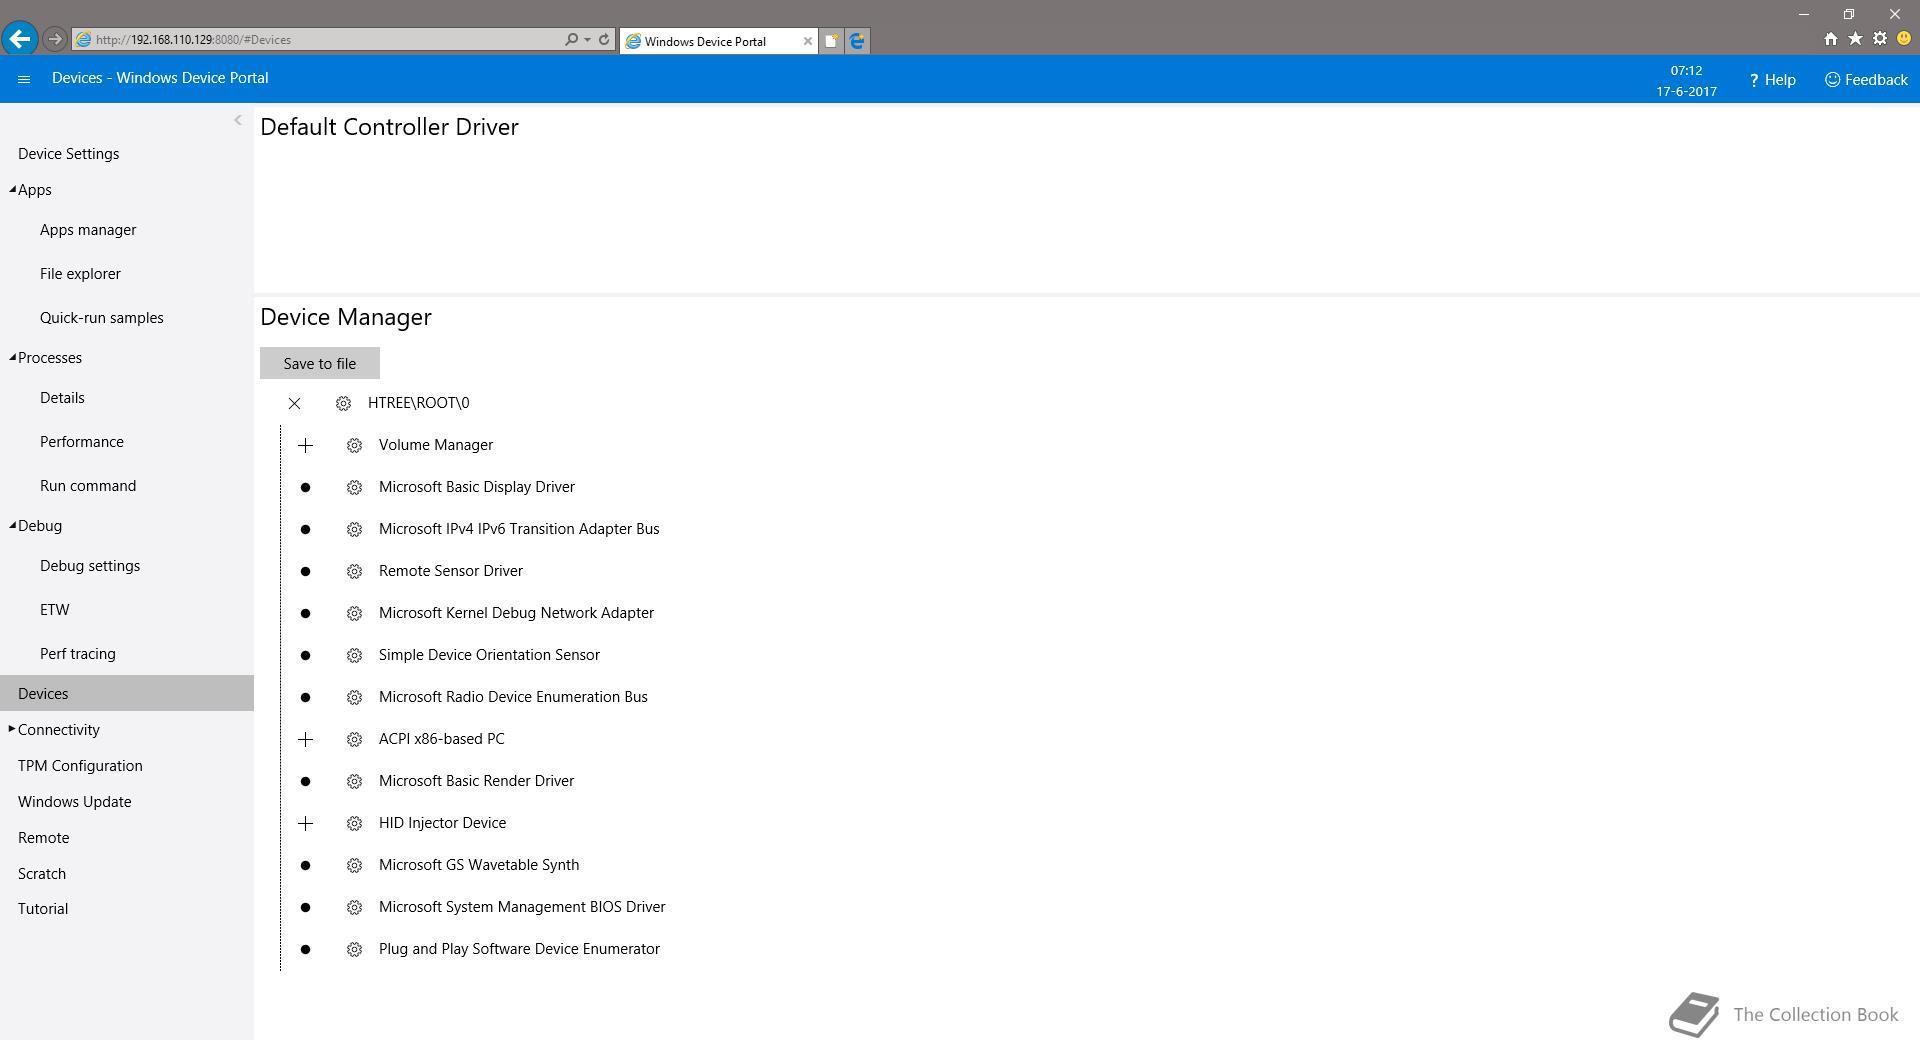Click the Edge browser icon beside tabs
The width and height of the screenshot is (1920, 1040).
(857, 41)
